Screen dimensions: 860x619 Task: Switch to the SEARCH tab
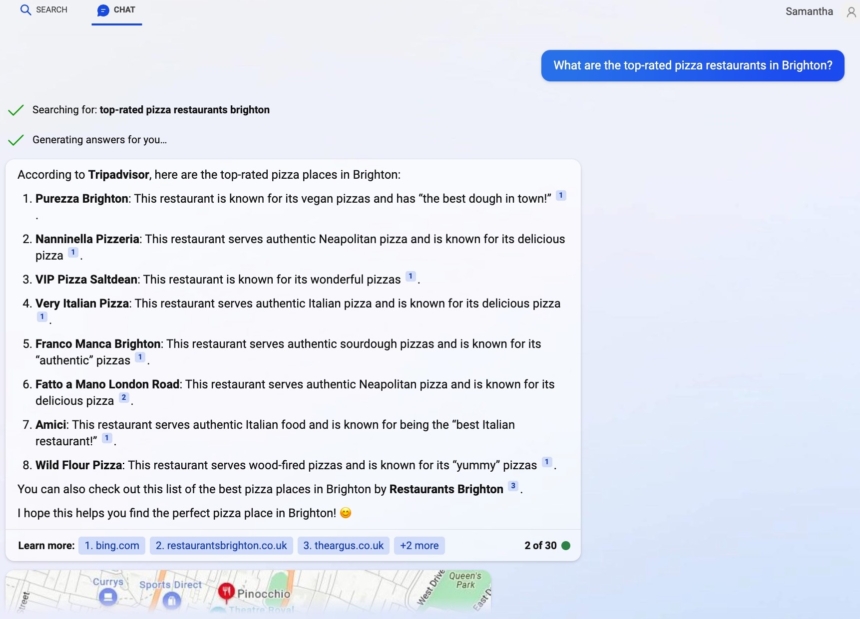43,10
